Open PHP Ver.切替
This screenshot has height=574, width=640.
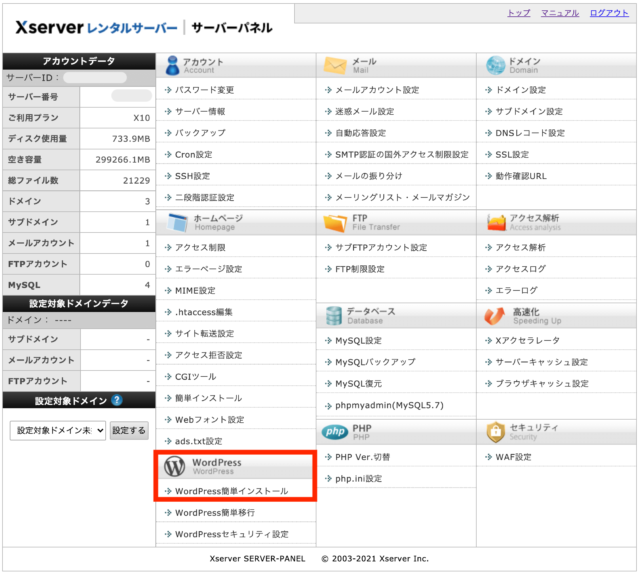pos(362,457)
